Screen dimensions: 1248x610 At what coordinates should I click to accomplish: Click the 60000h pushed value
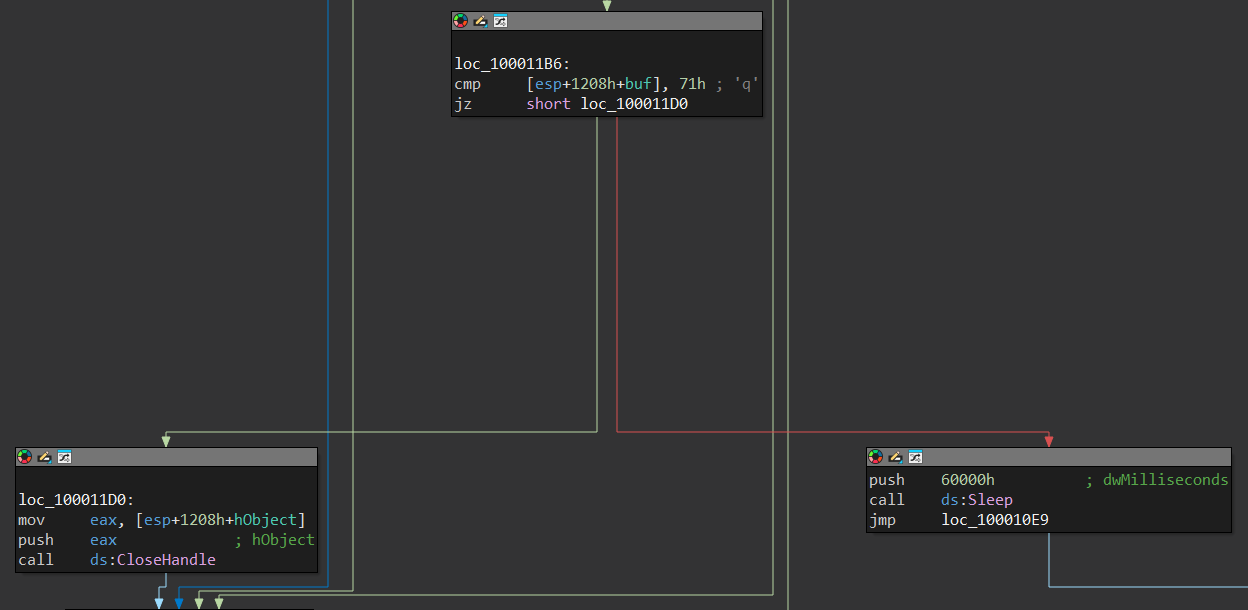968,480
